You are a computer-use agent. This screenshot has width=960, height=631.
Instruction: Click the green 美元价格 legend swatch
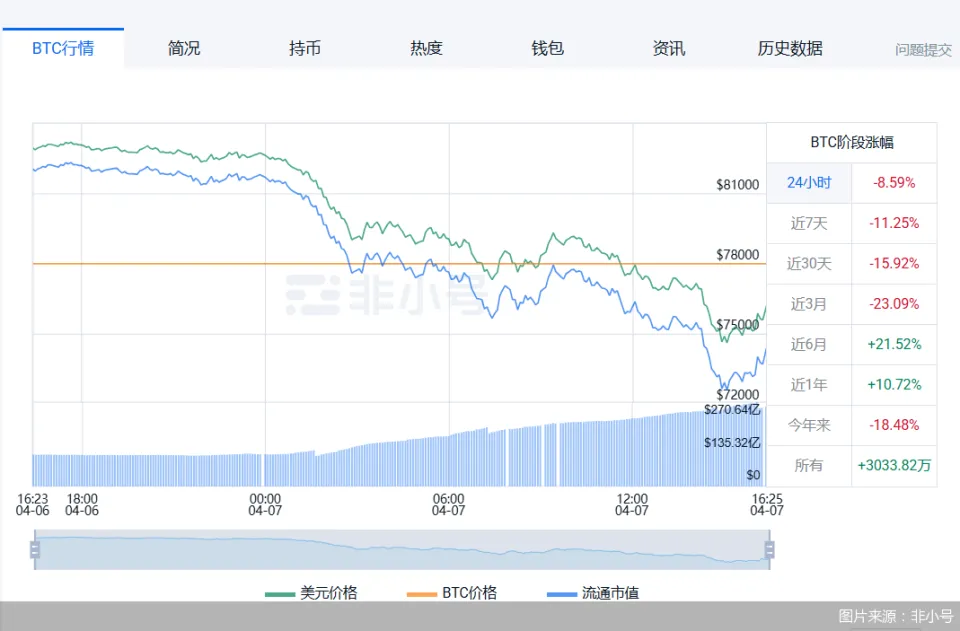pos(280,594)
